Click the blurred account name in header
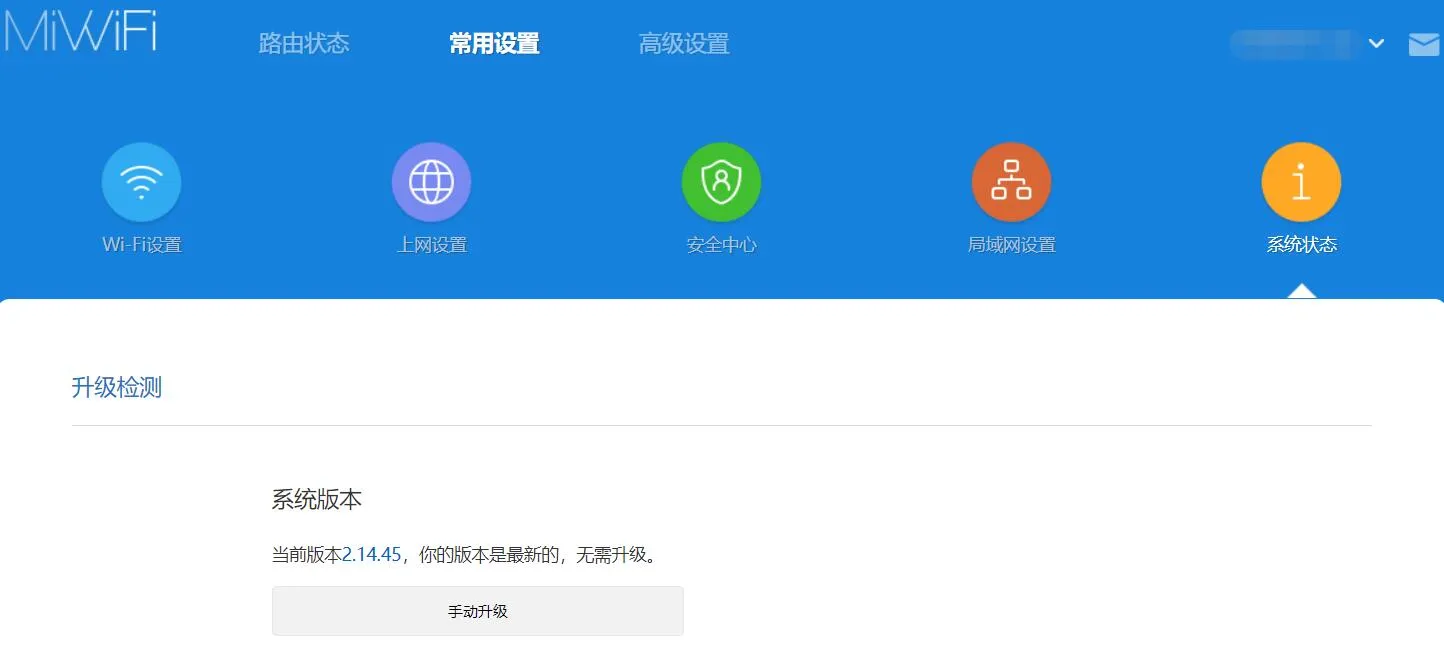This screenshot has height=659, width=1444. (x=1290, y=44)
